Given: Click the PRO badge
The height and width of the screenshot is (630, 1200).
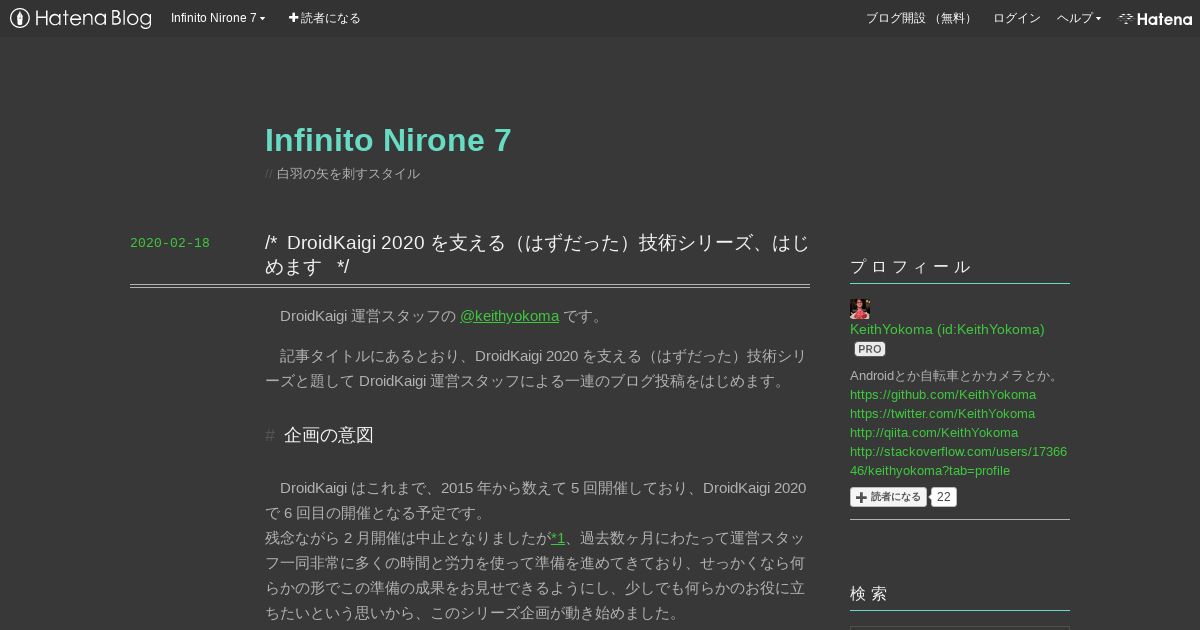Looking at the screenshot, I should (x=870, y=349).
